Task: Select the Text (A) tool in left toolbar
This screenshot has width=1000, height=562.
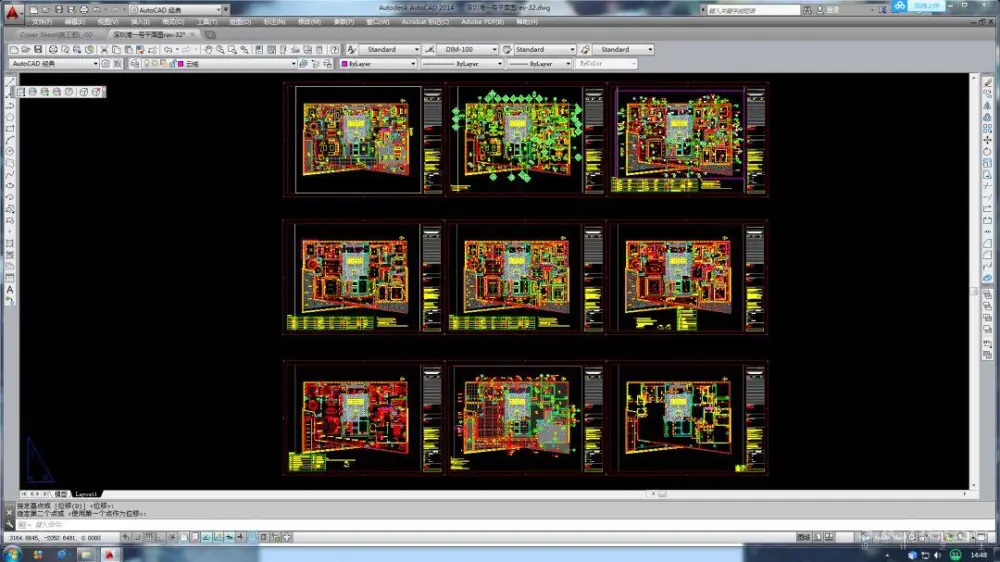Action: (x=10, y=289)
